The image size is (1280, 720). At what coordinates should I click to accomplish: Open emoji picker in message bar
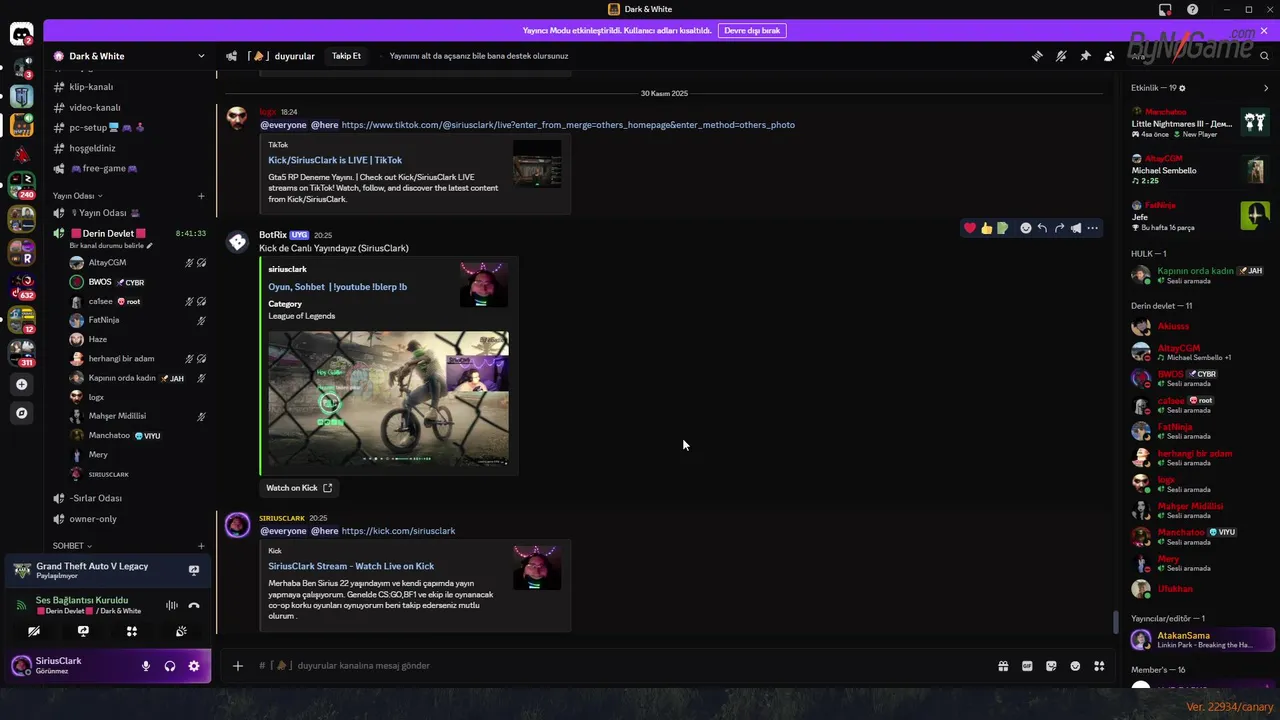(x=1075, y=666)
